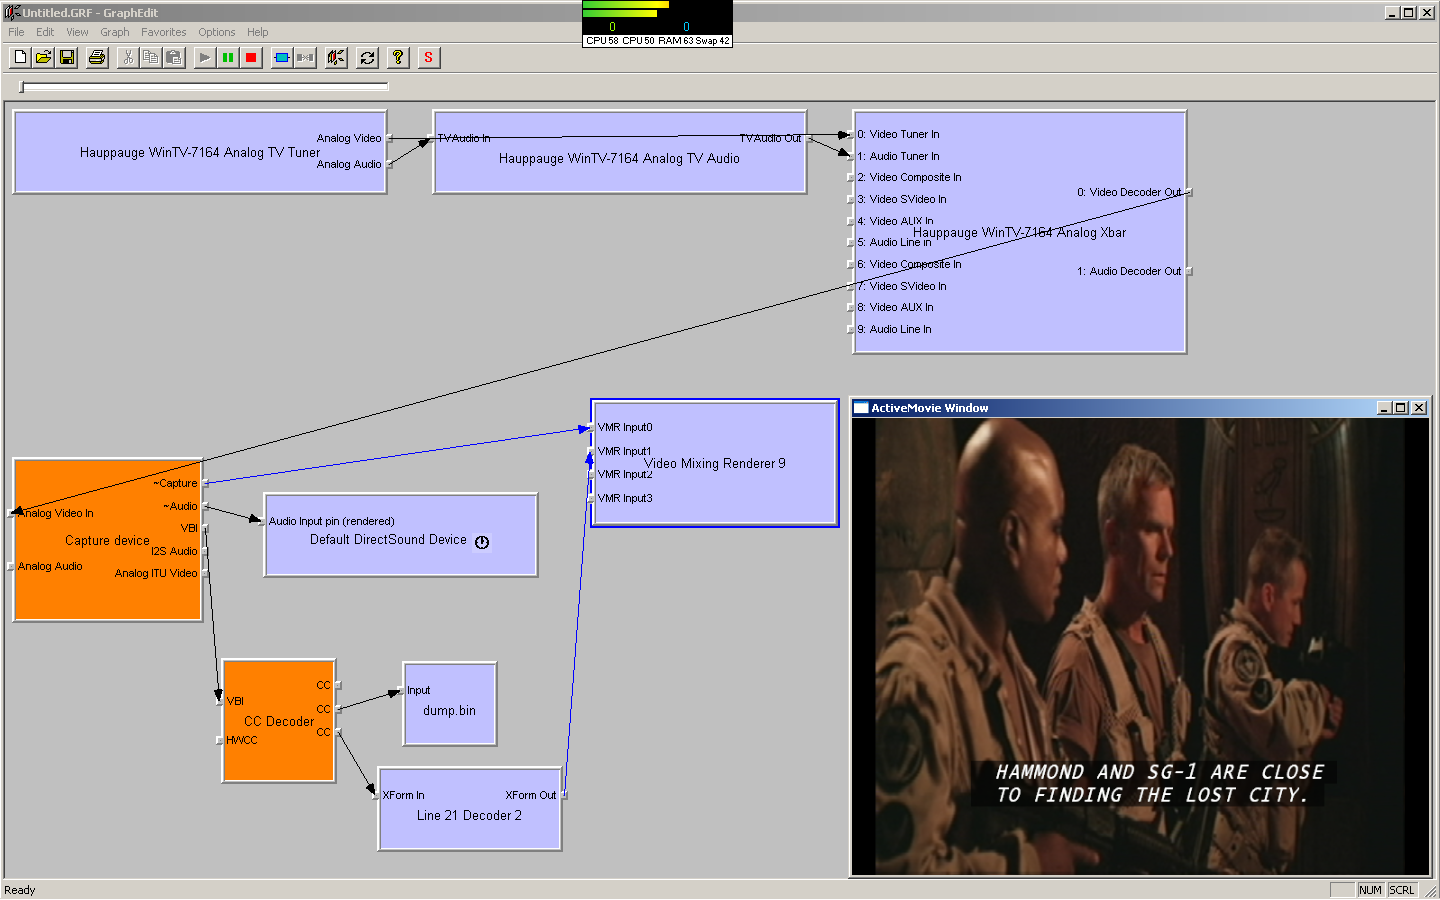Click the Disconnect filters toolbar icon
The width and height of the screenshot is (1440, 900).
pyautogui.click(x=305, y=57)
